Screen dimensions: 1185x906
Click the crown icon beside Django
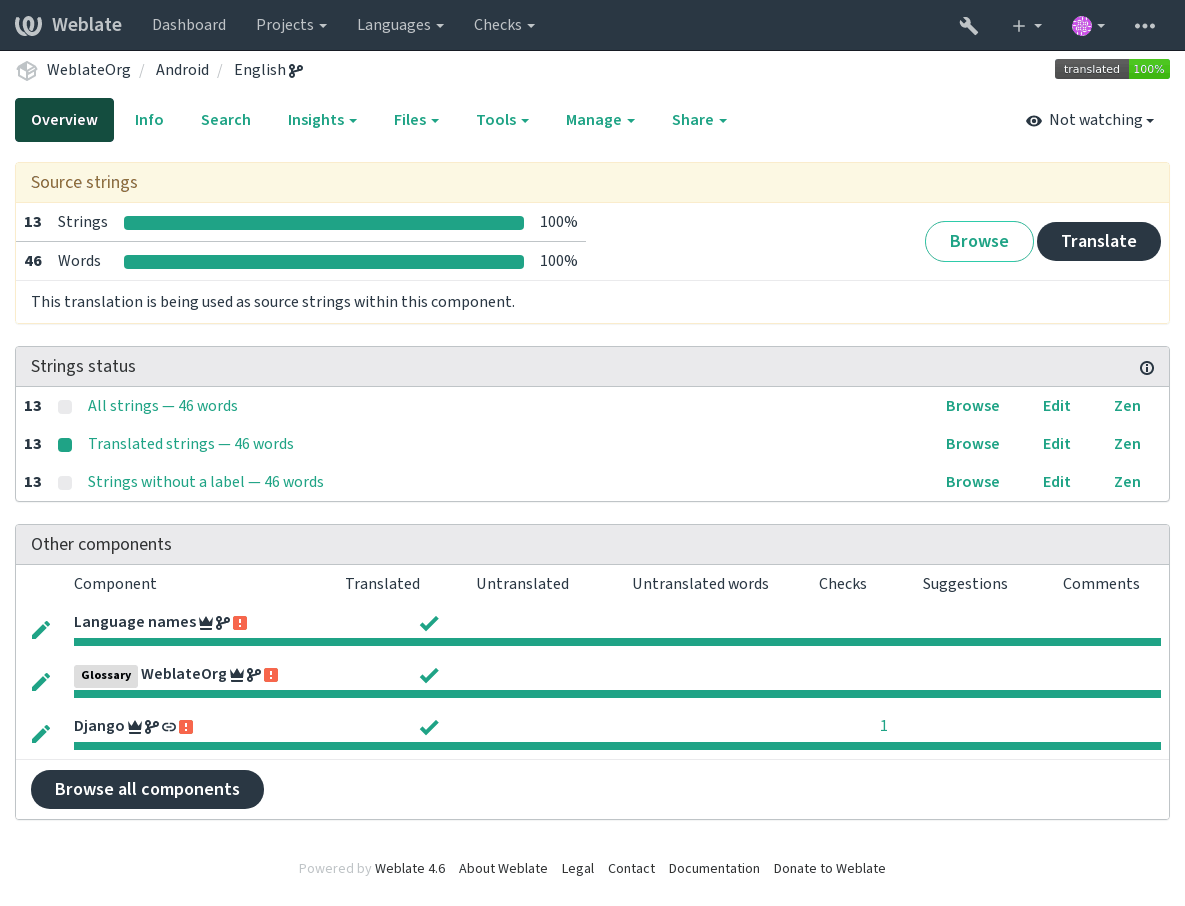tap(135, 727)
